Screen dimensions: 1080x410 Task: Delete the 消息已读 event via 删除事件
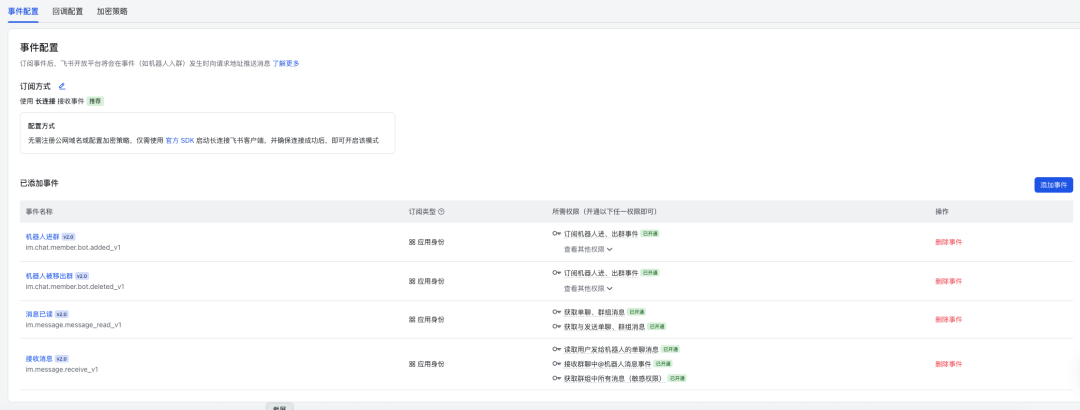tap(948, 319)
